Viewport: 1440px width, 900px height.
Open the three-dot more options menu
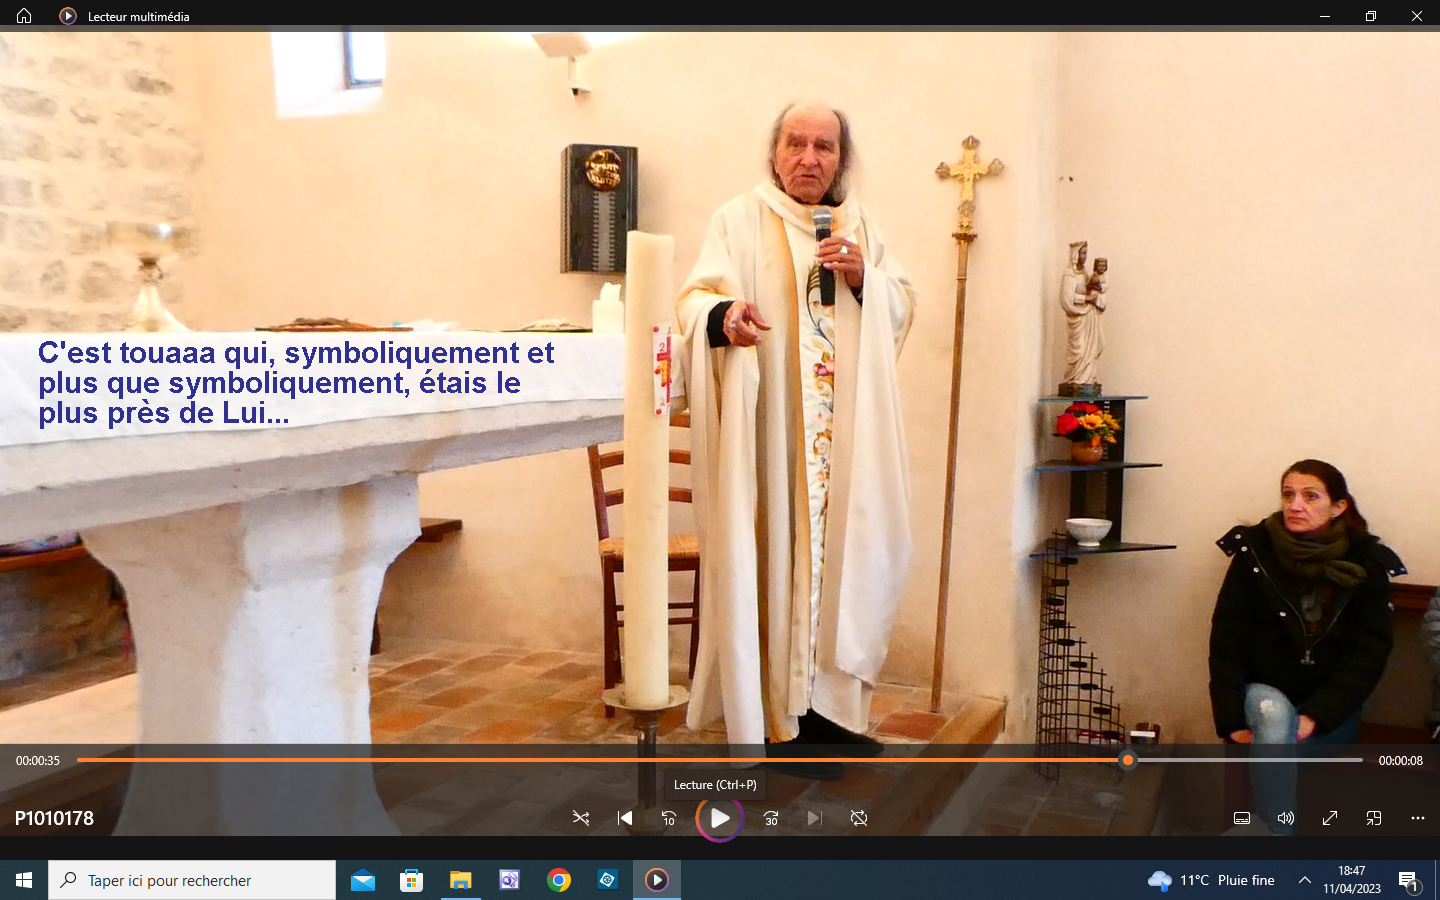click(x=1418, y=818)
